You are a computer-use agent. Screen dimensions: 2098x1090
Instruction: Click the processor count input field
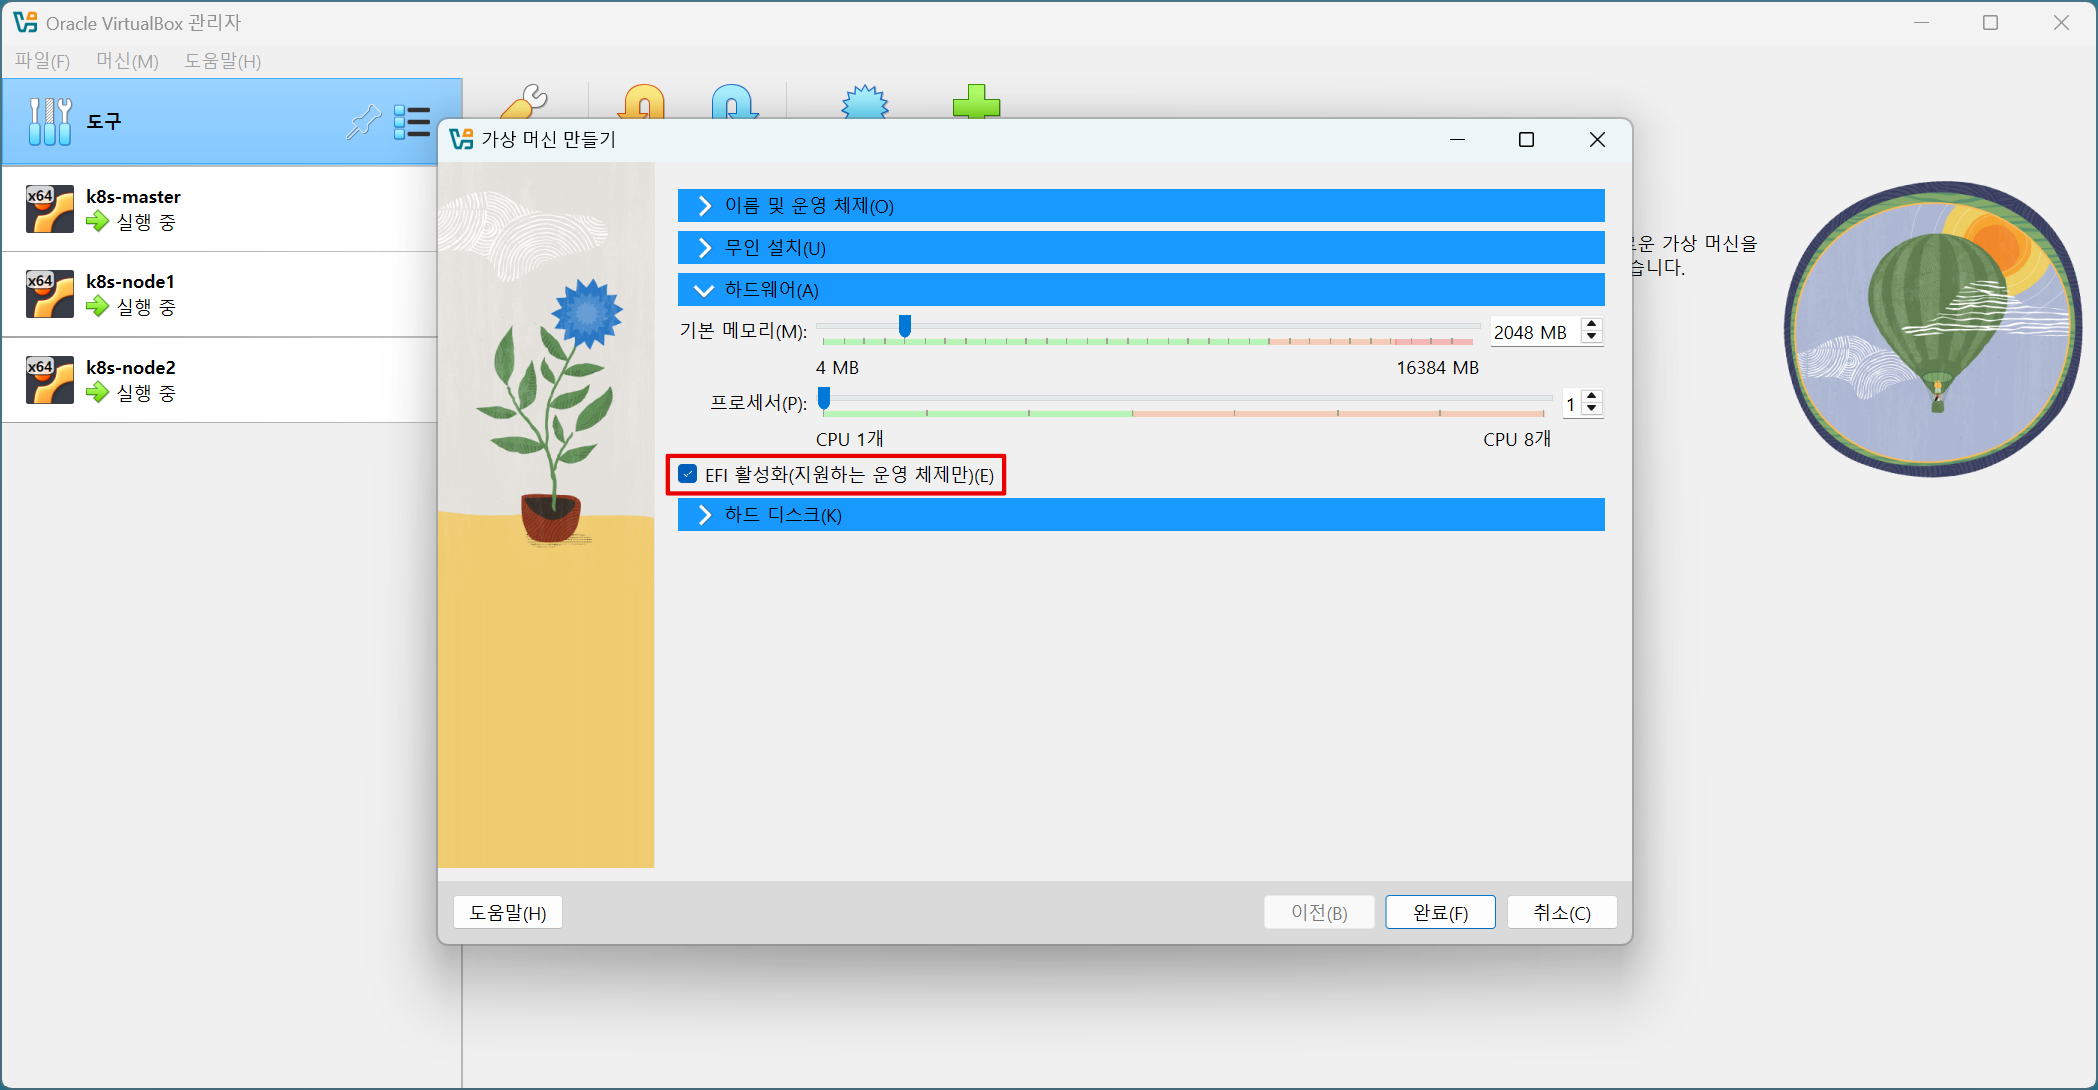click(1571, 404)
